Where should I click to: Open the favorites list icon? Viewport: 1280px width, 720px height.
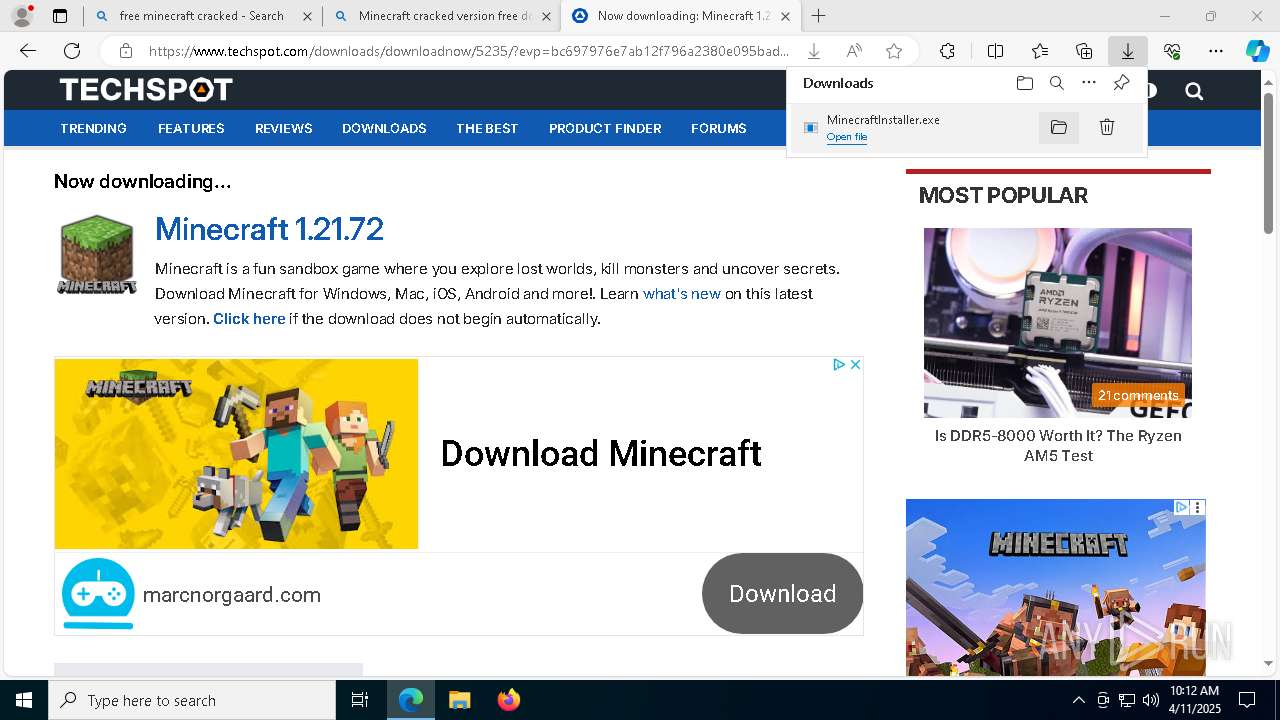1040,51
